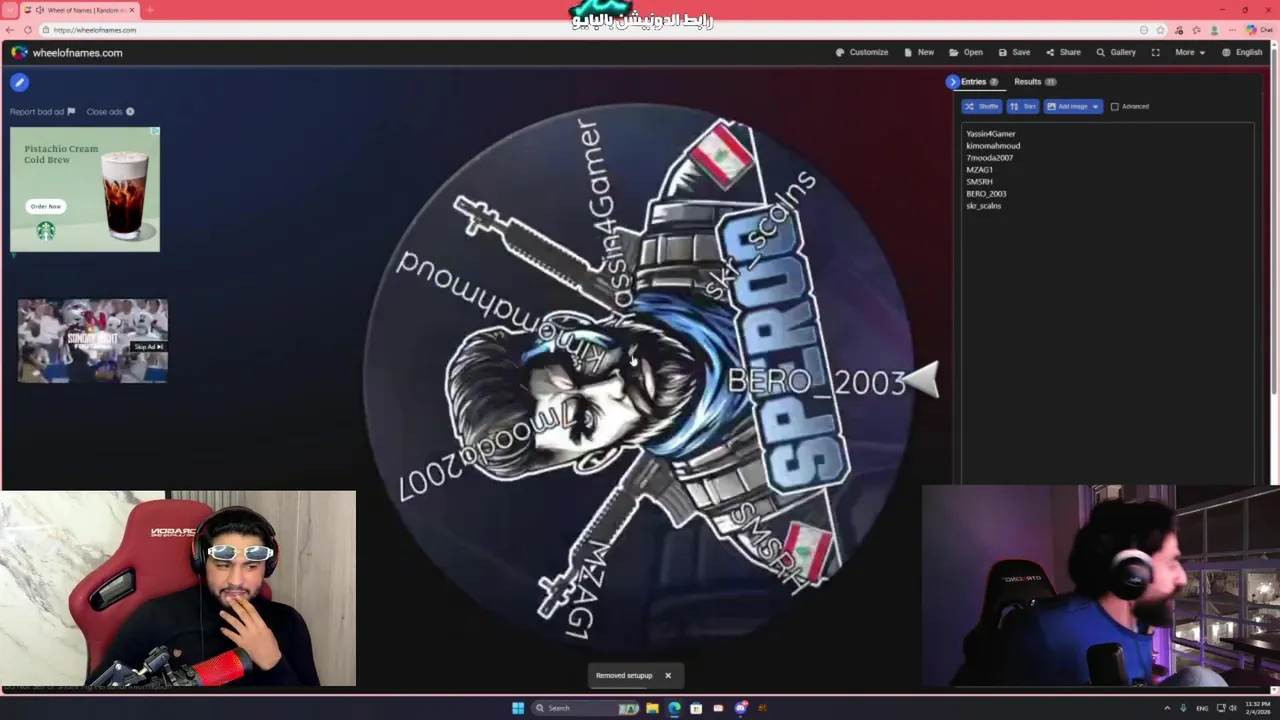Open the tab search dropdown arrow
This screenshot has width=1280, height=720.
pos(11,10)
